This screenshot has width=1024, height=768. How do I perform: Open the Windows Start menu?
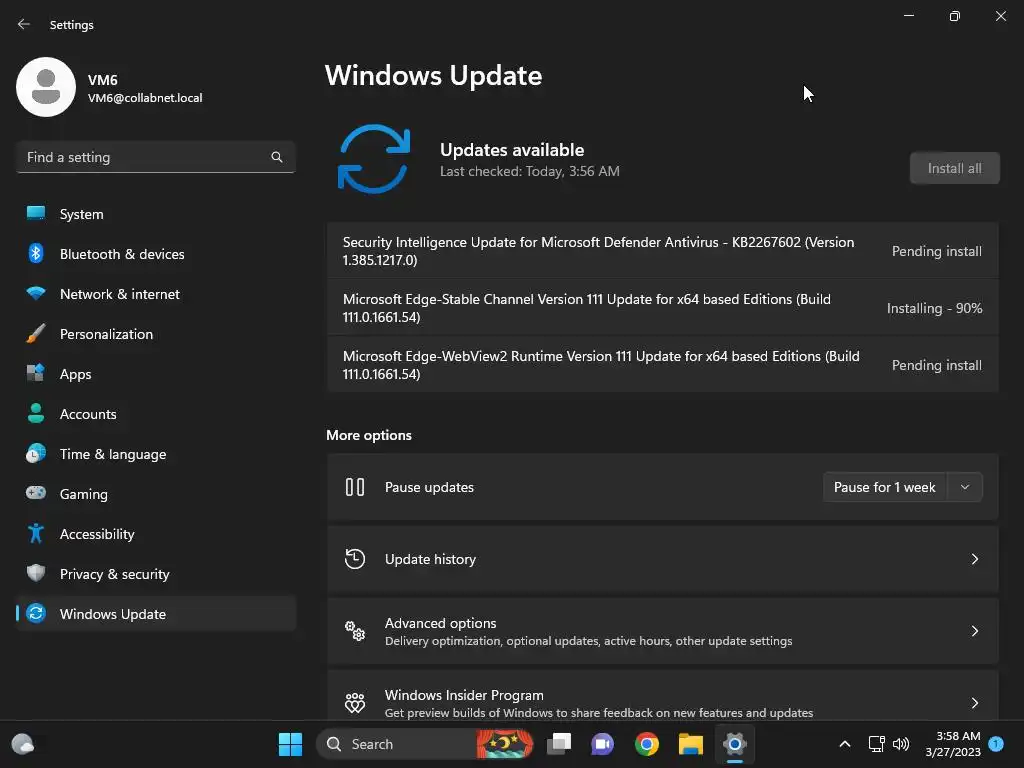tap(290, 744)
